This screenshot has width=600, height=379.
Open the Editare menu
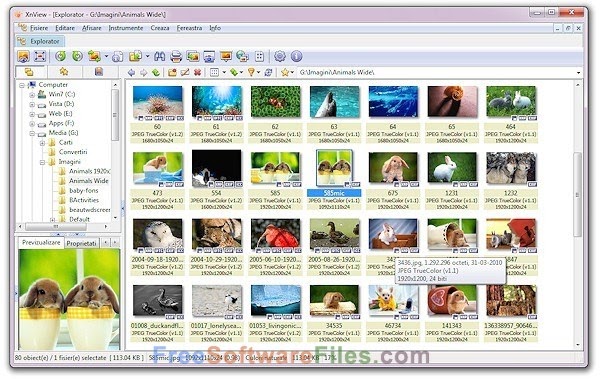(65, 28)
